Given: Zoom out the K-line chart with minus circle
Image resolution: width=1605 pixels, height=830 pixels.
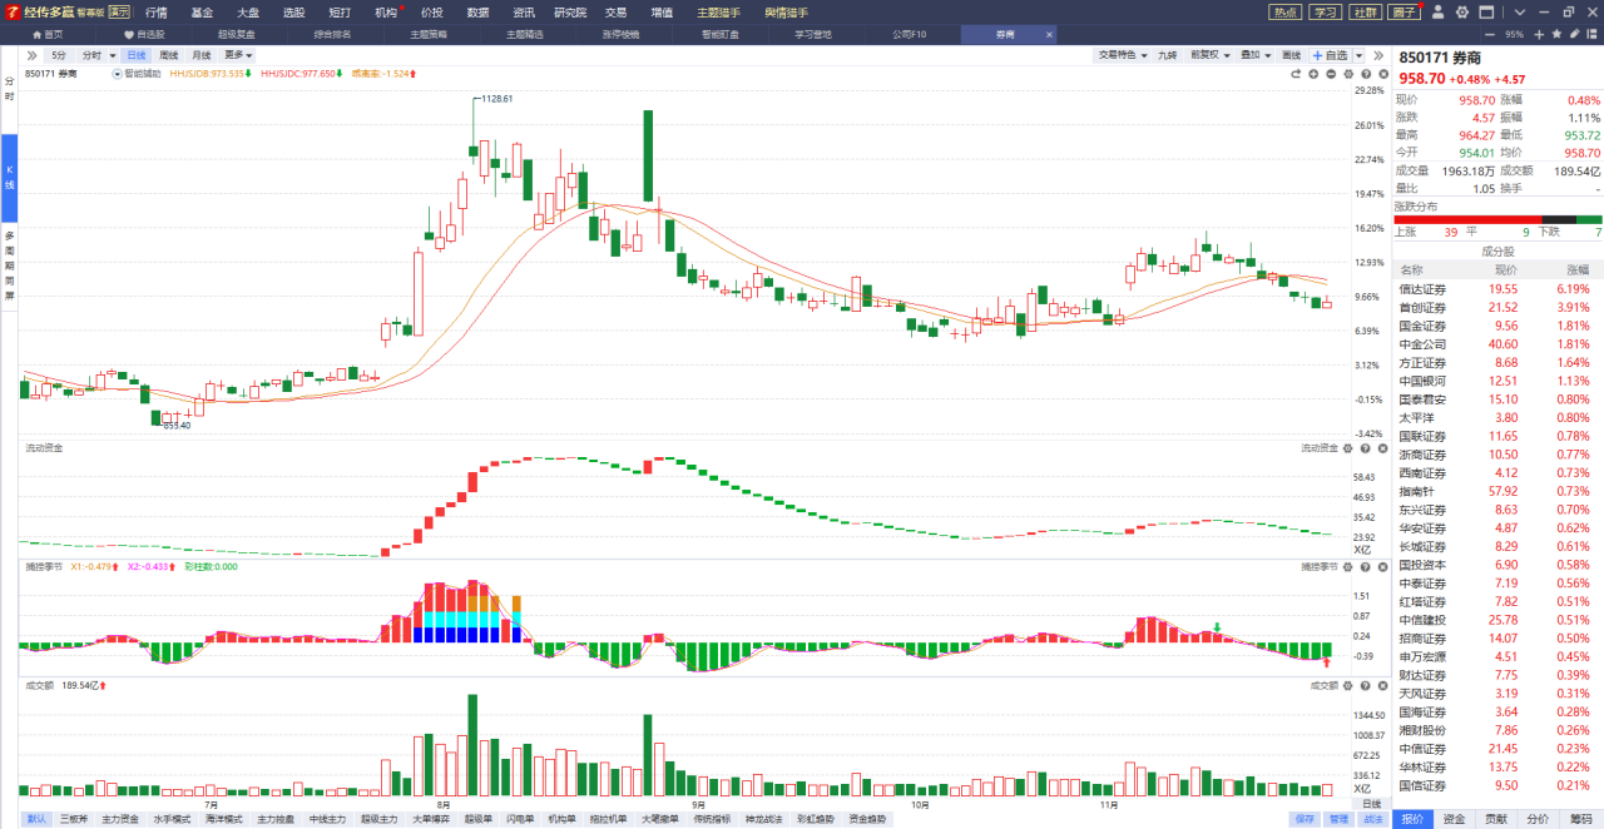Looking at the screenshot, I should [x=1331, y=74].
